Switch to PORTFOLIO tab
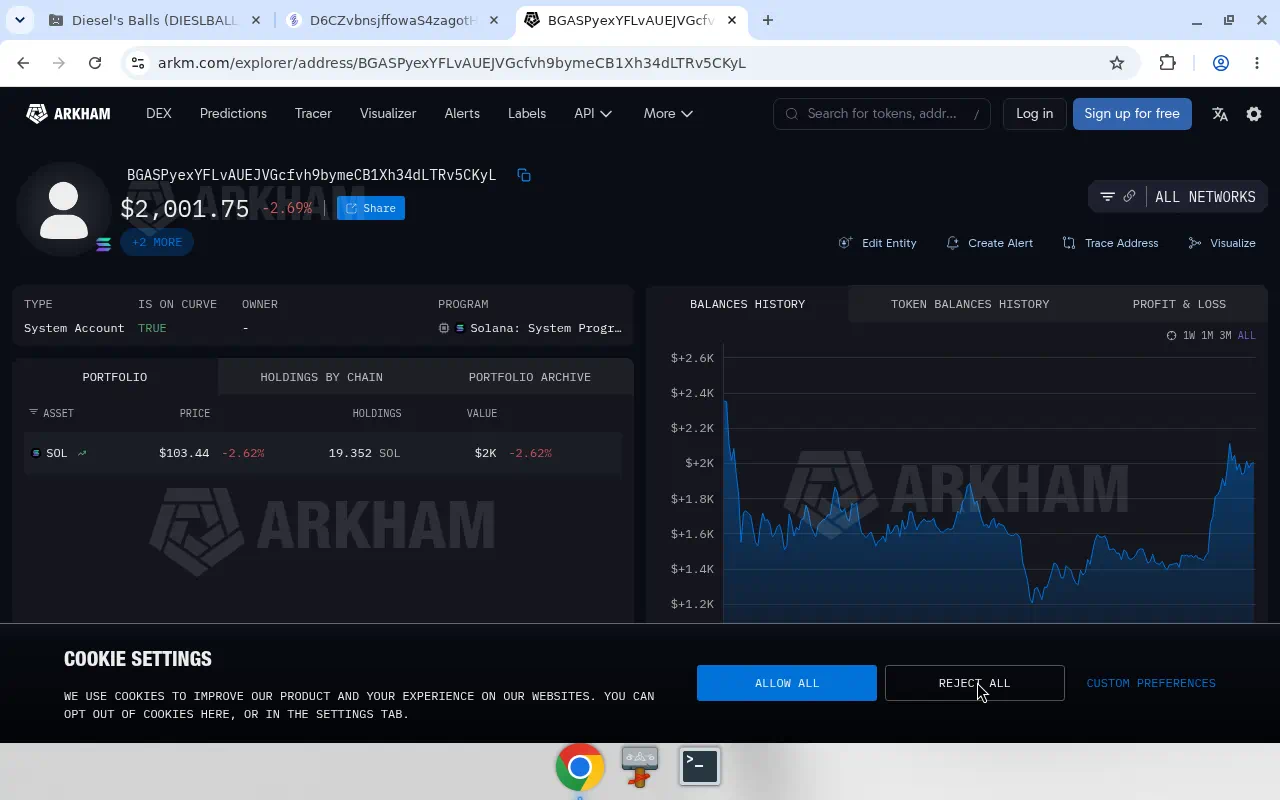 point(115,377)
